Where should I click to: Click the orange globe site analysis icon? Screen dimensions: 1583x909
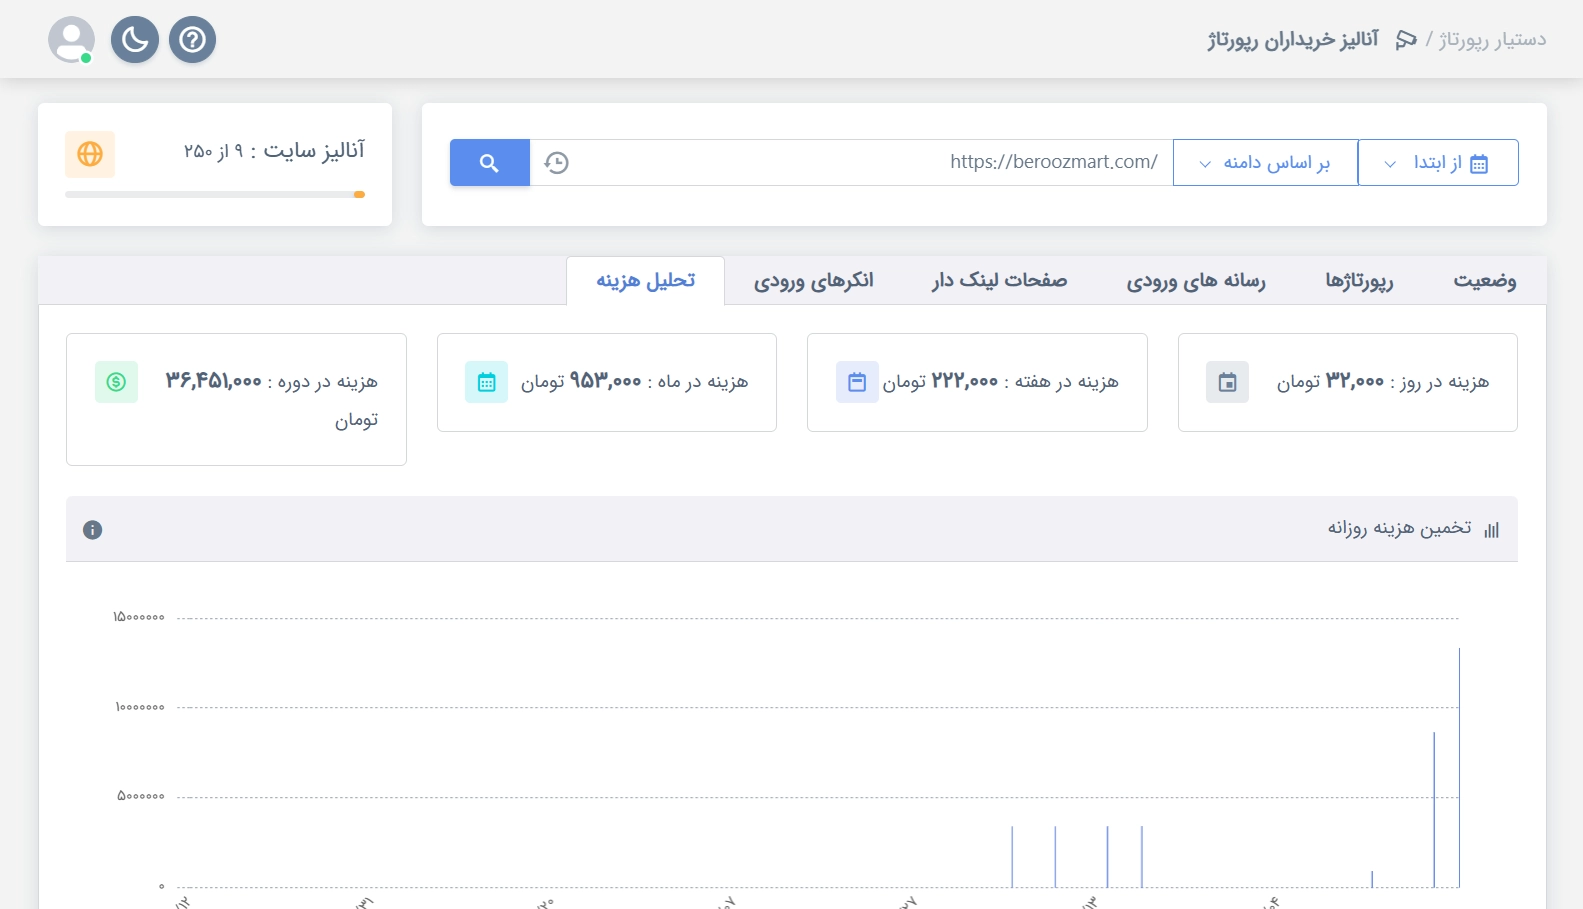click(90, 154)
